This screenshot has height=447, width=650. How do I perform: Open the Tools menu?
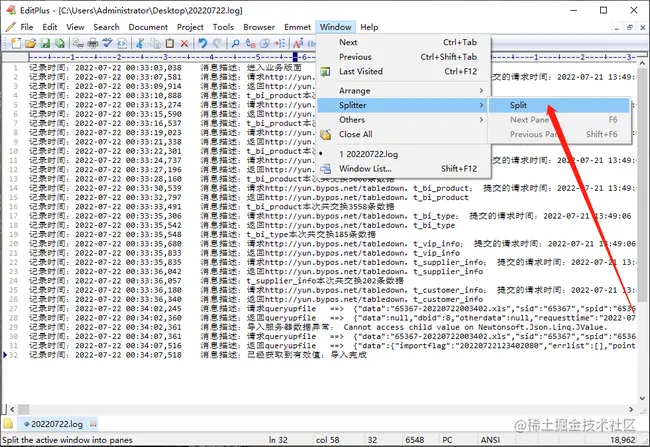point(223,27)
